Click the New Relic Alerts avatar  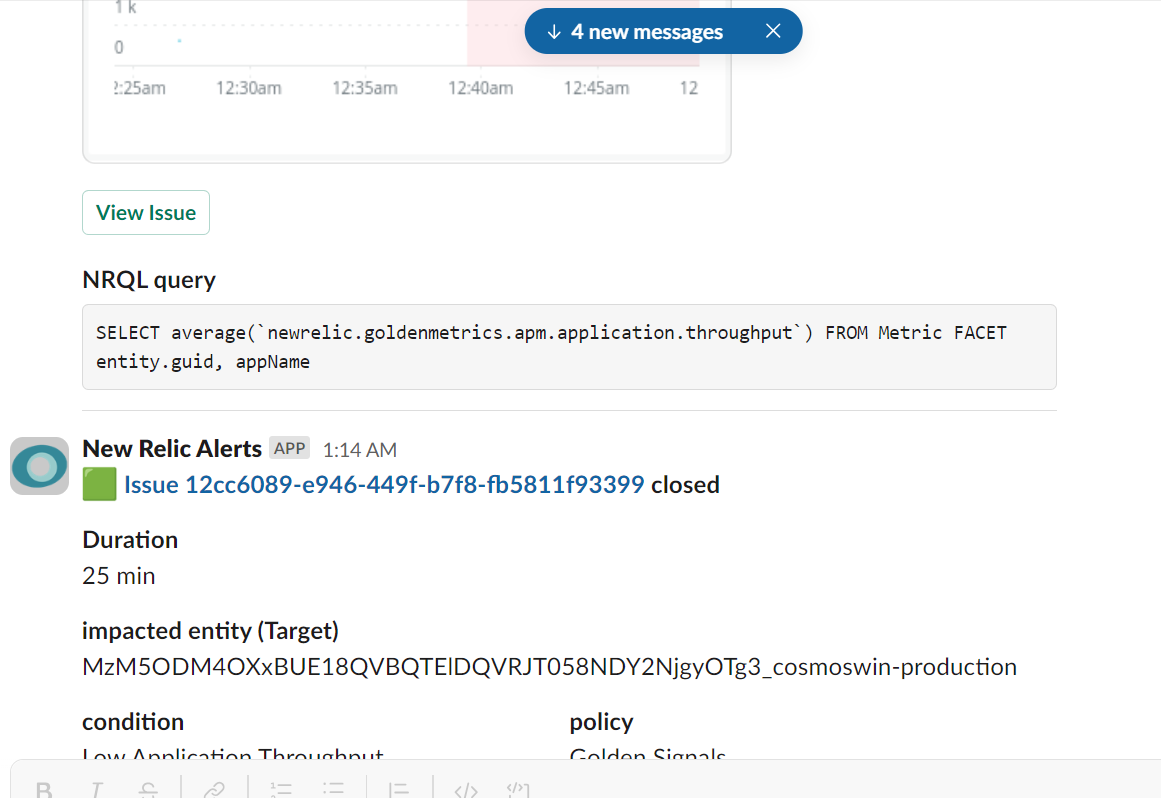(39, 466)
